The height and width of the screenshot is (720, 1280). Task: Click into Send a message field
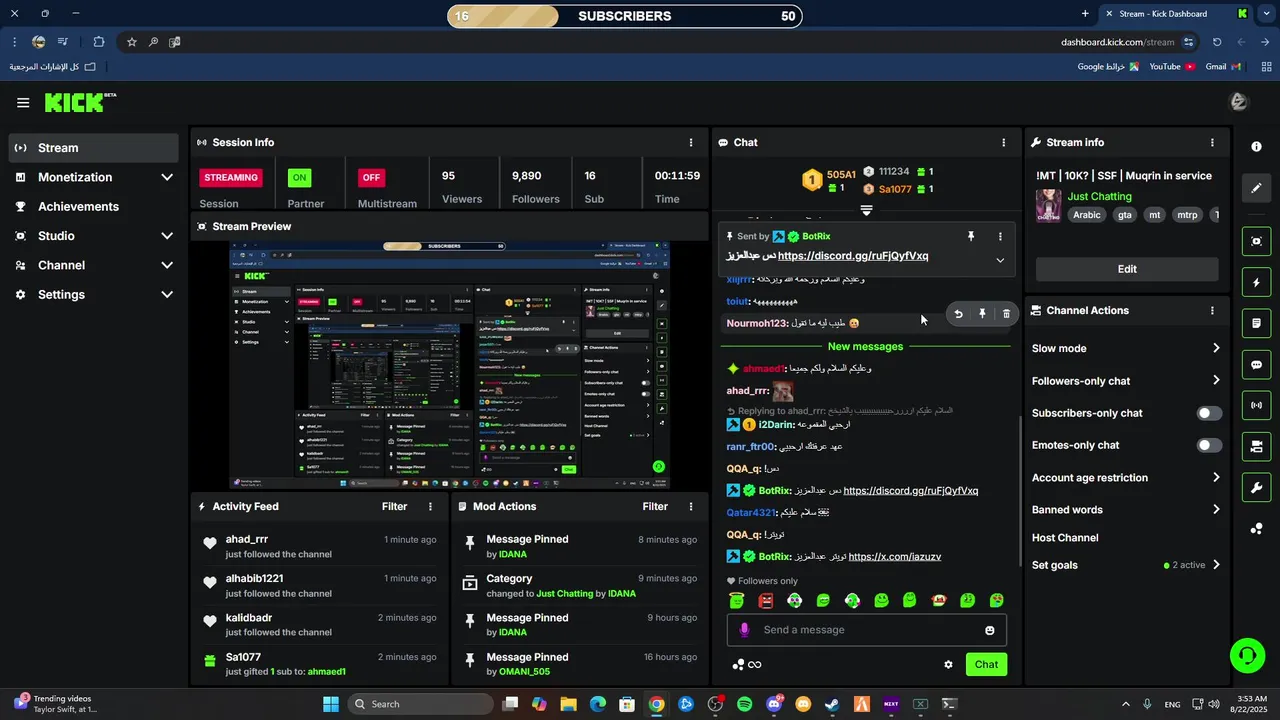point(866,630)
